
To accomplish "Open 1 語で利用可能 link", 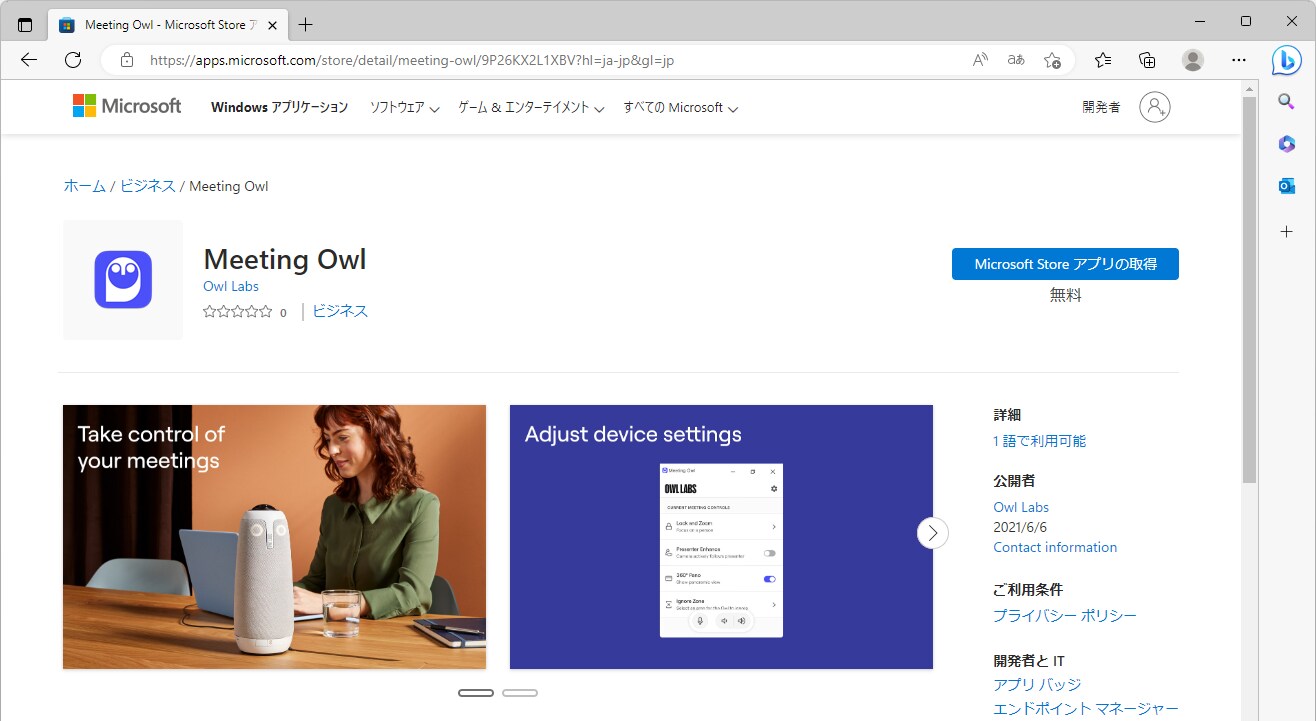I will (x=1039, y=441).
